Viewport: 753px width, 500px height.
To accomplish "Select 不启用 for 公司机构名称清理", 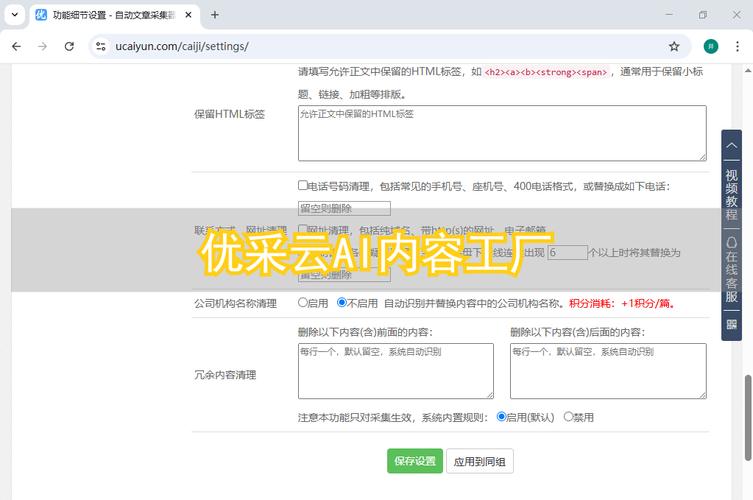I will (341, 303).
